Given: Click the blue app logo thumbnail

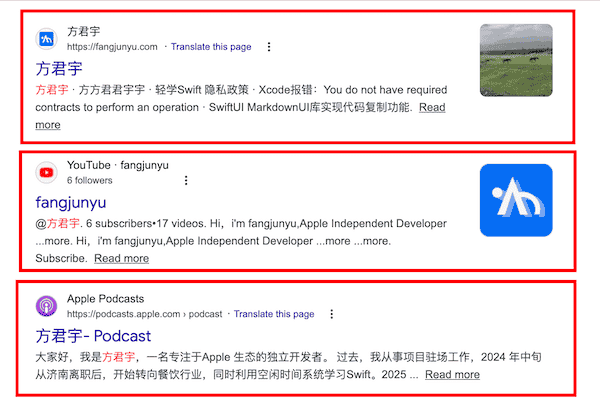Looking at the screenshot, I should click(516, 200).
